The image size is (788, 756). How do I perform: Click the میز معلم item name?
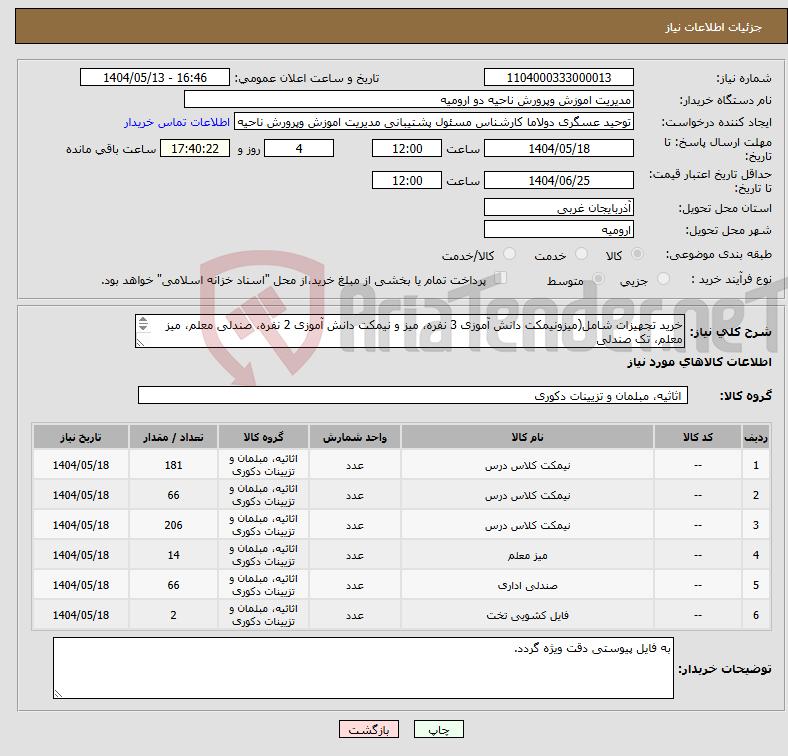[527, 555]
